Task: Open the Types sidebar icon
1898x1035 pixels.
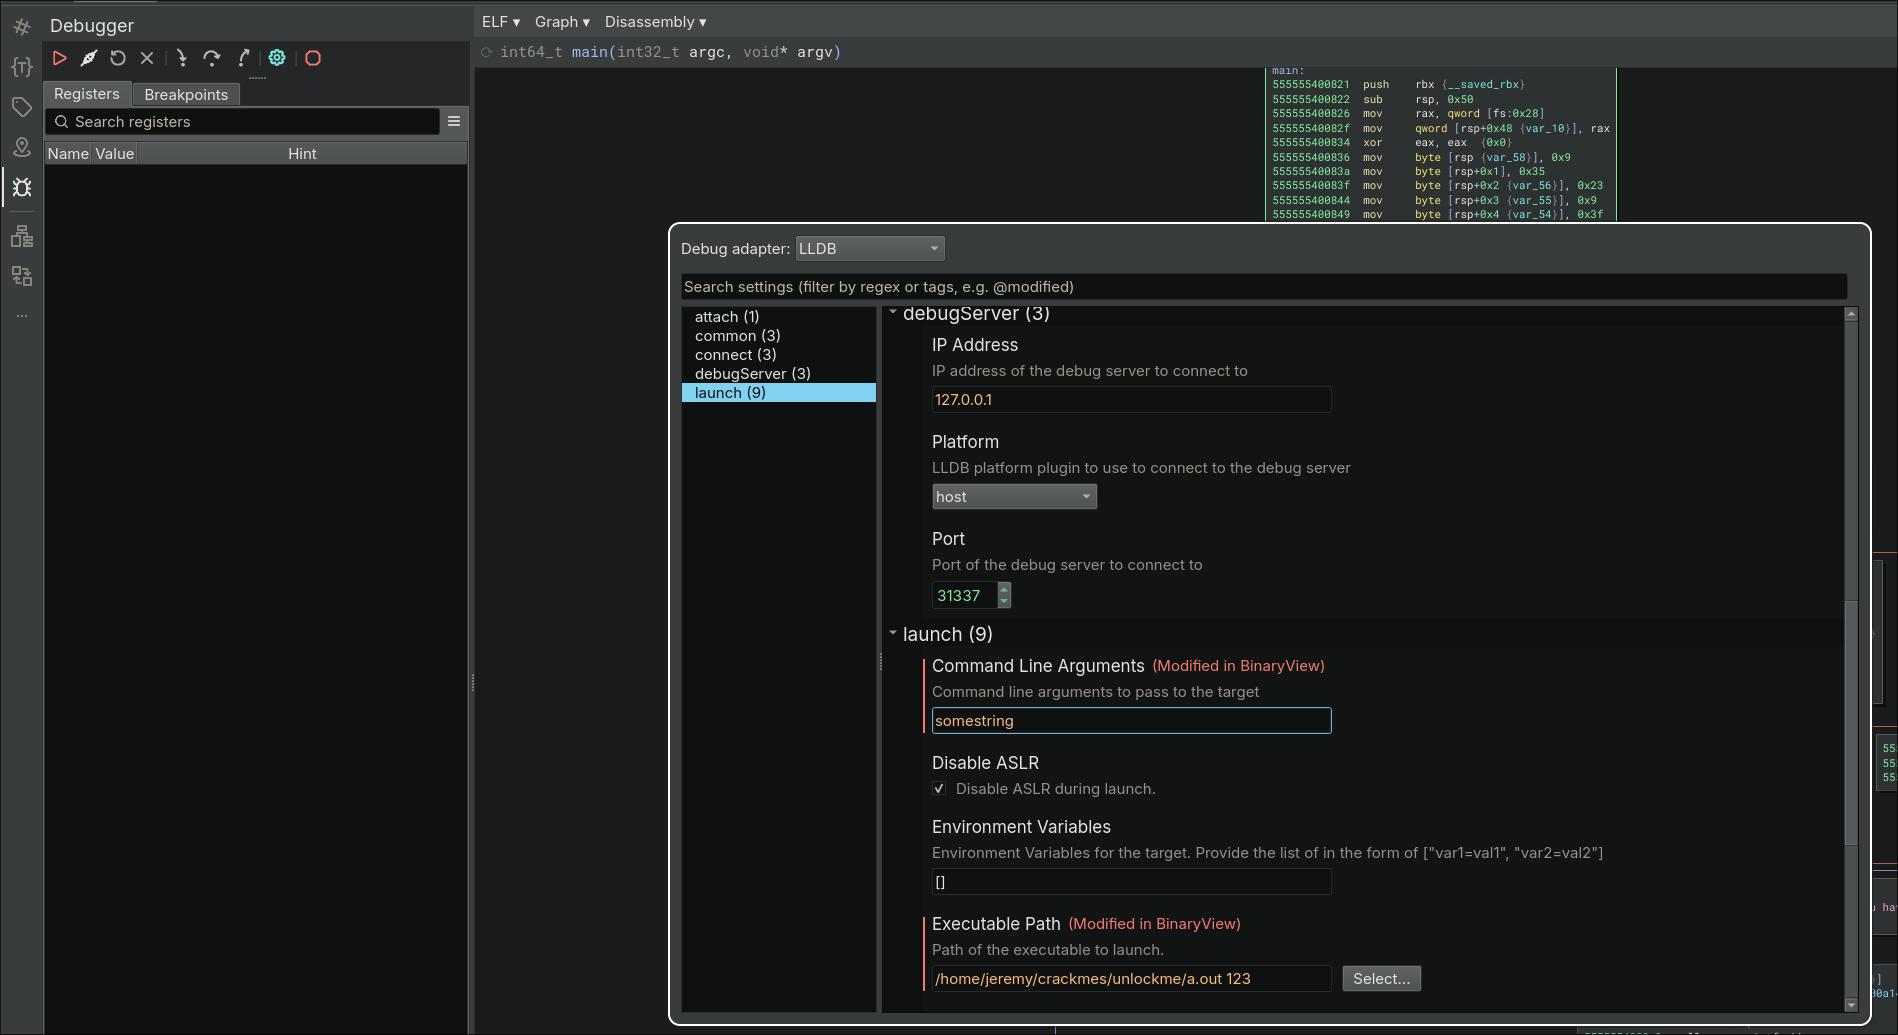Action: (22, 67)
